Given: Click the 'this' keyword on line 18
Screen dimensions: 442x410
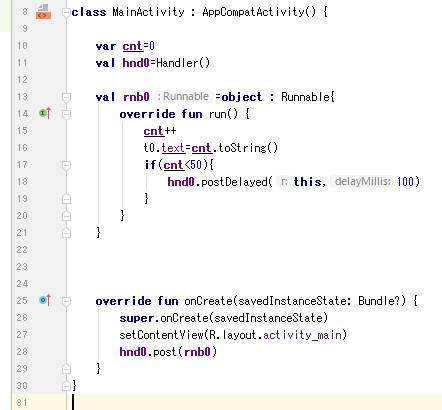Looking at the screenshot, I should pos(307,182).
